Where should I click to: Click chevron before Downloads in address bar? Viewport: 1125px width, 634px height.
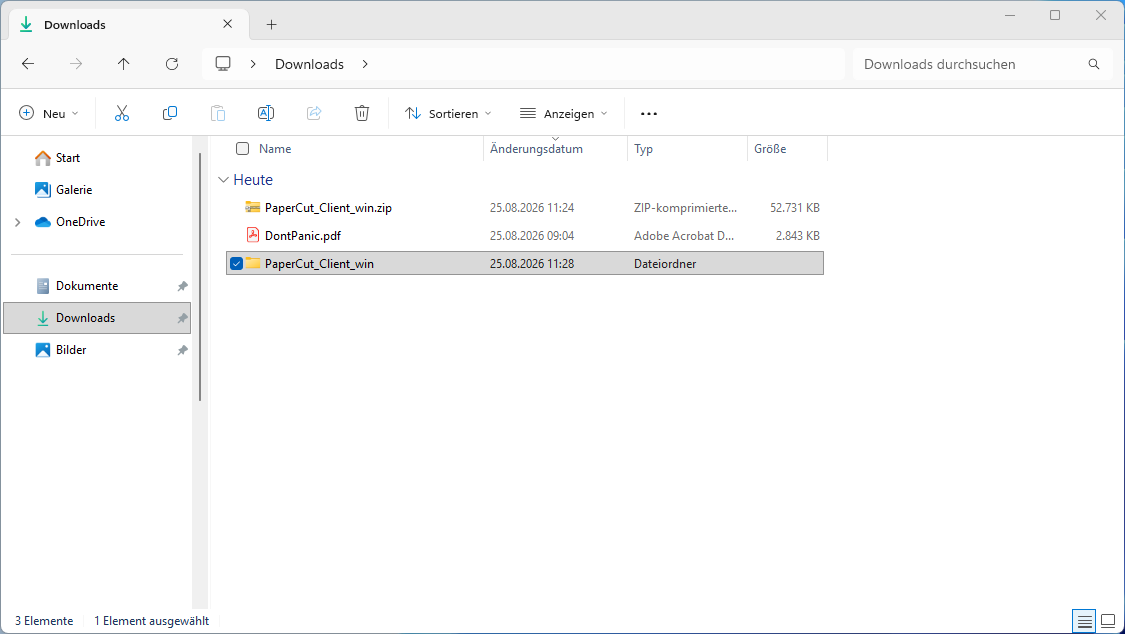[253, 64]
